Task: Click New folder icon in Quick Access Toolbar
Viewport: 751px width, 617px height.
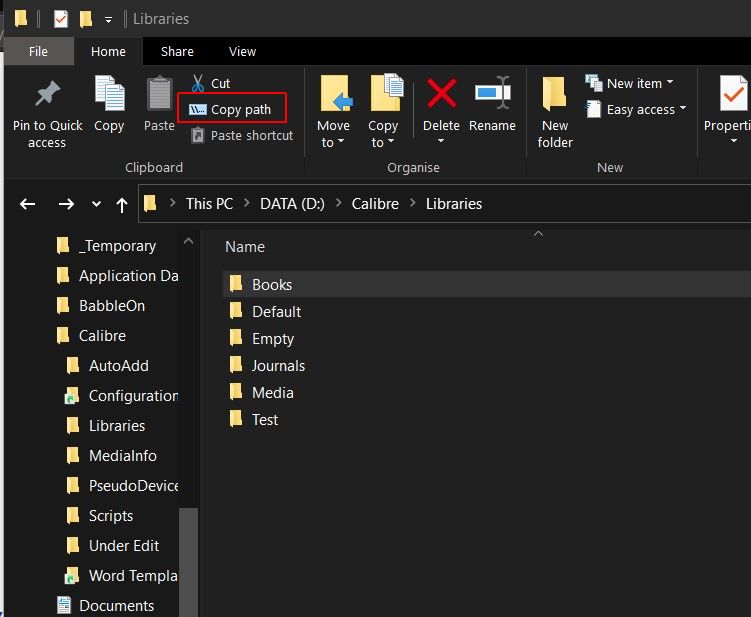Action: coord(86,19)
